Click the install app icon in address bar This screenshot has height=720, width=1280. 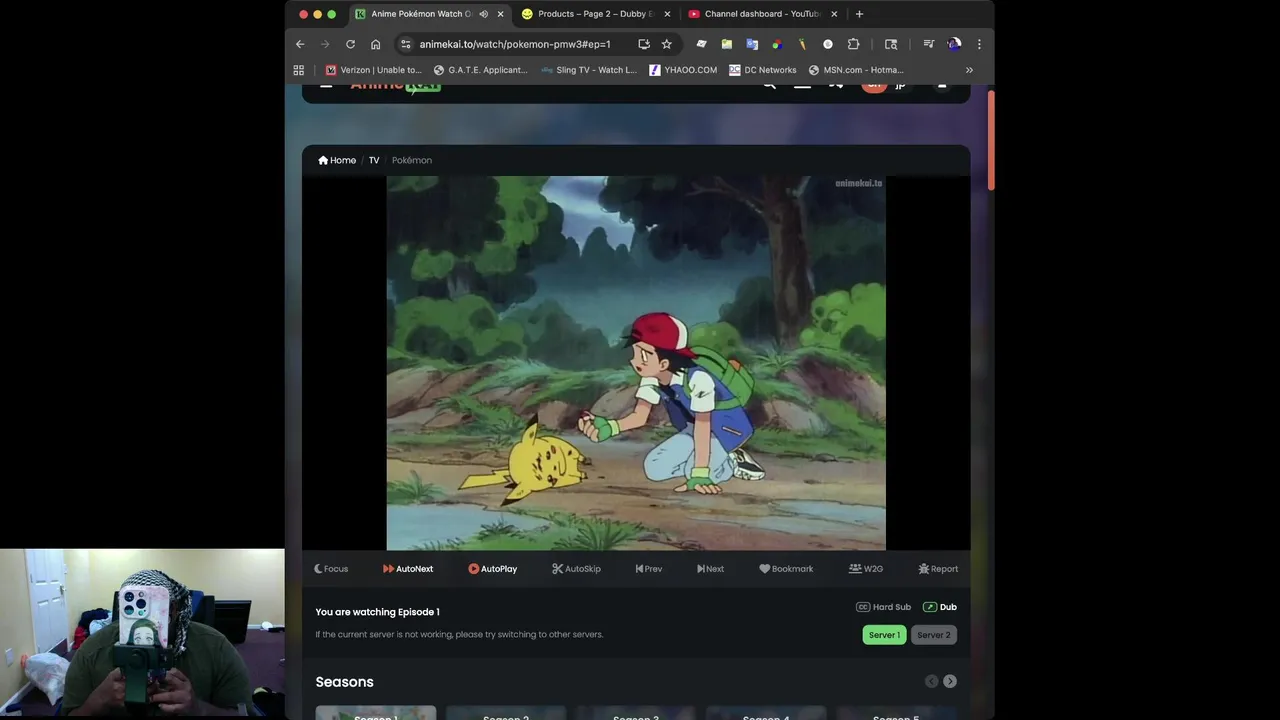[x=644, y=44]
